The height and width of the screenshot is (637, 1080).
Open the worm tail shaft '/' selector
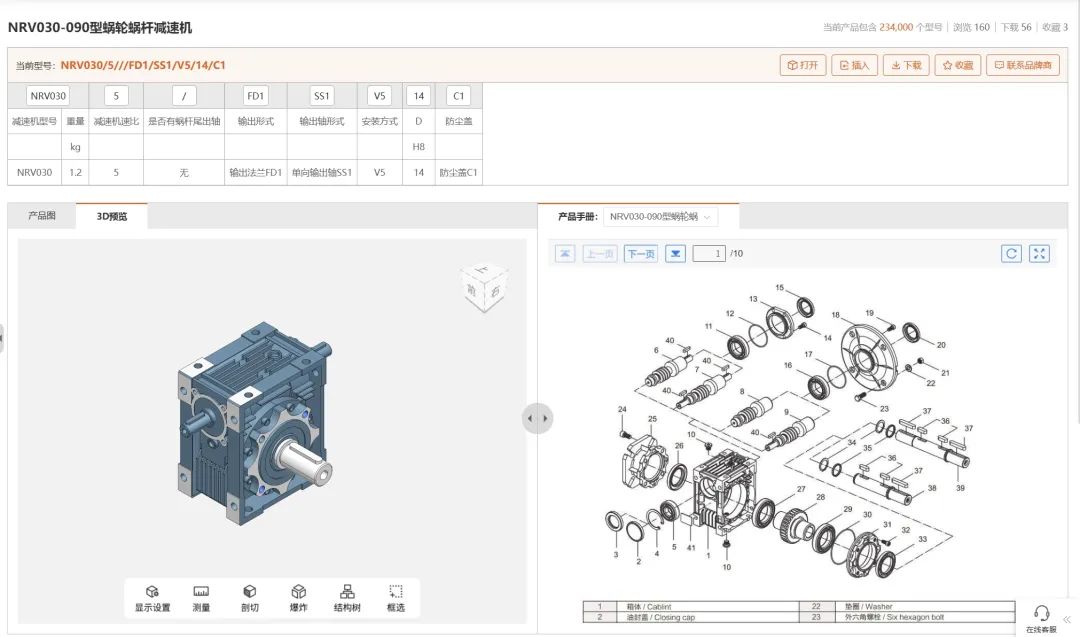pyautogui.click(x=184, y=96)
